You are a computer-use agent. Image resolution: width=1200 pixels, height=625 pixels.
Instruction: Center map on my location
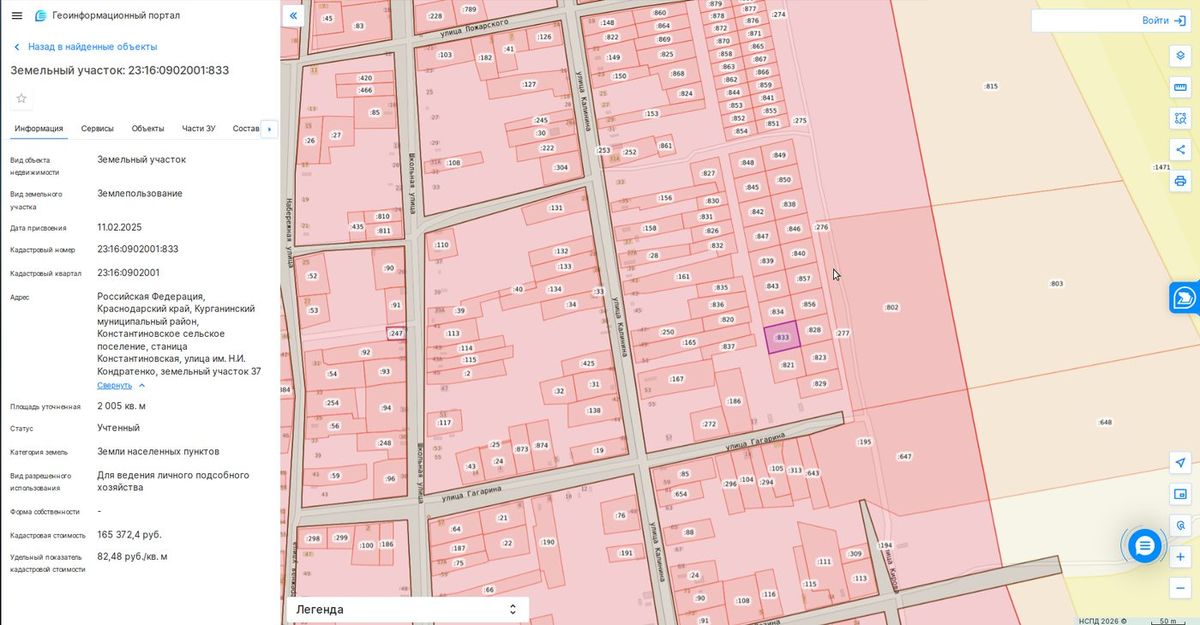click(1180, 462)
